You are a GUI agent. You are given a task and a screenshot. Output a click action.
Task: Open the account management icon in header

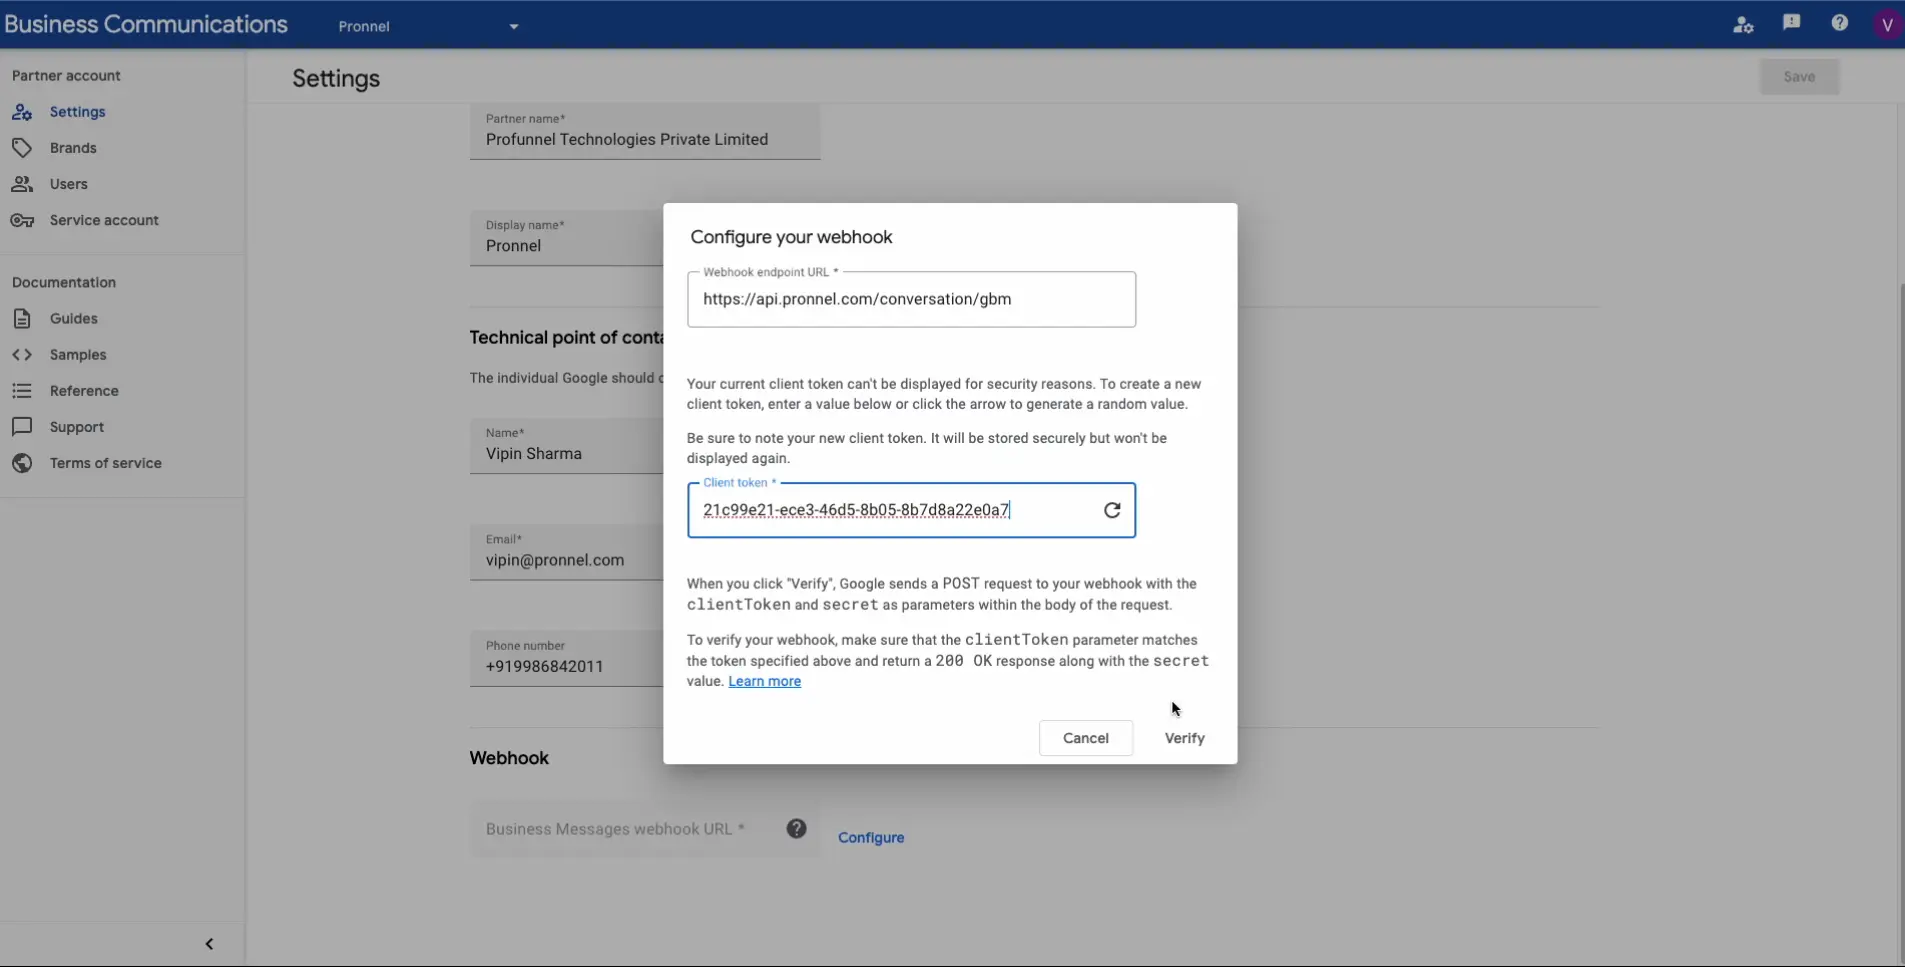[1743, 24]
